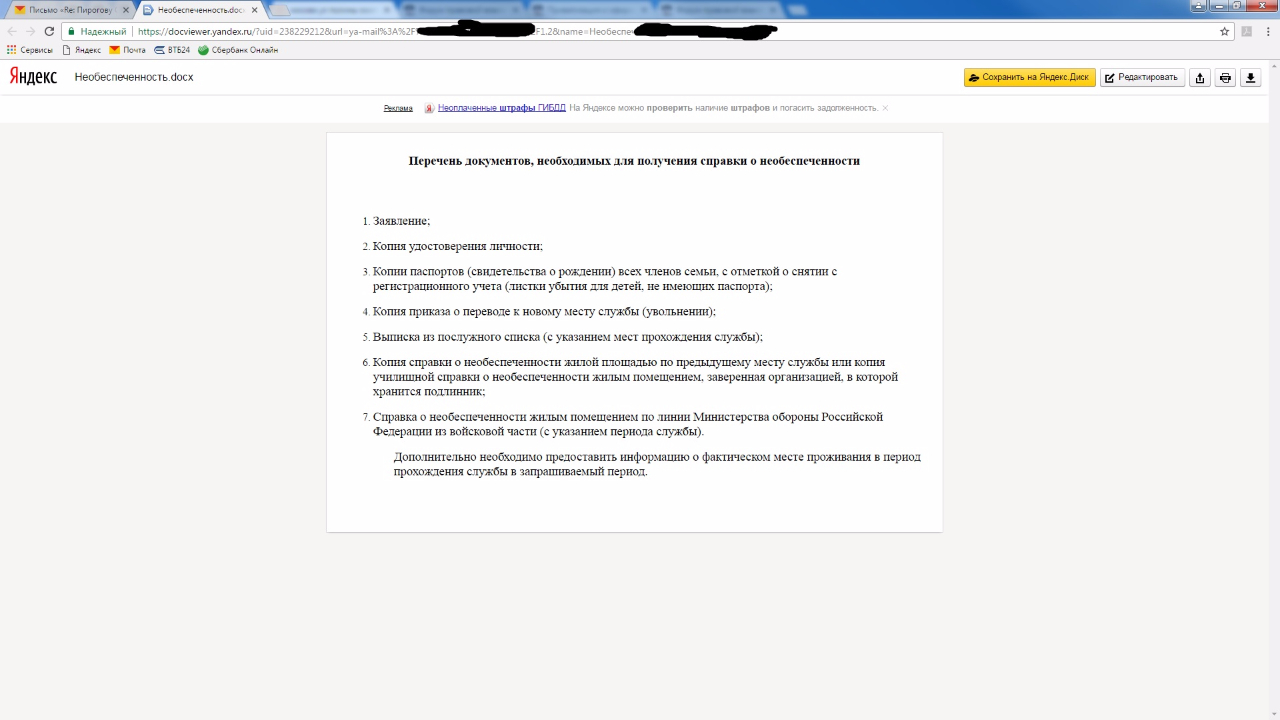Screen dimensions: 1280x720
Task: Open Неоплаченные штрафы ГИБДД link
Action: click(501, 108)
